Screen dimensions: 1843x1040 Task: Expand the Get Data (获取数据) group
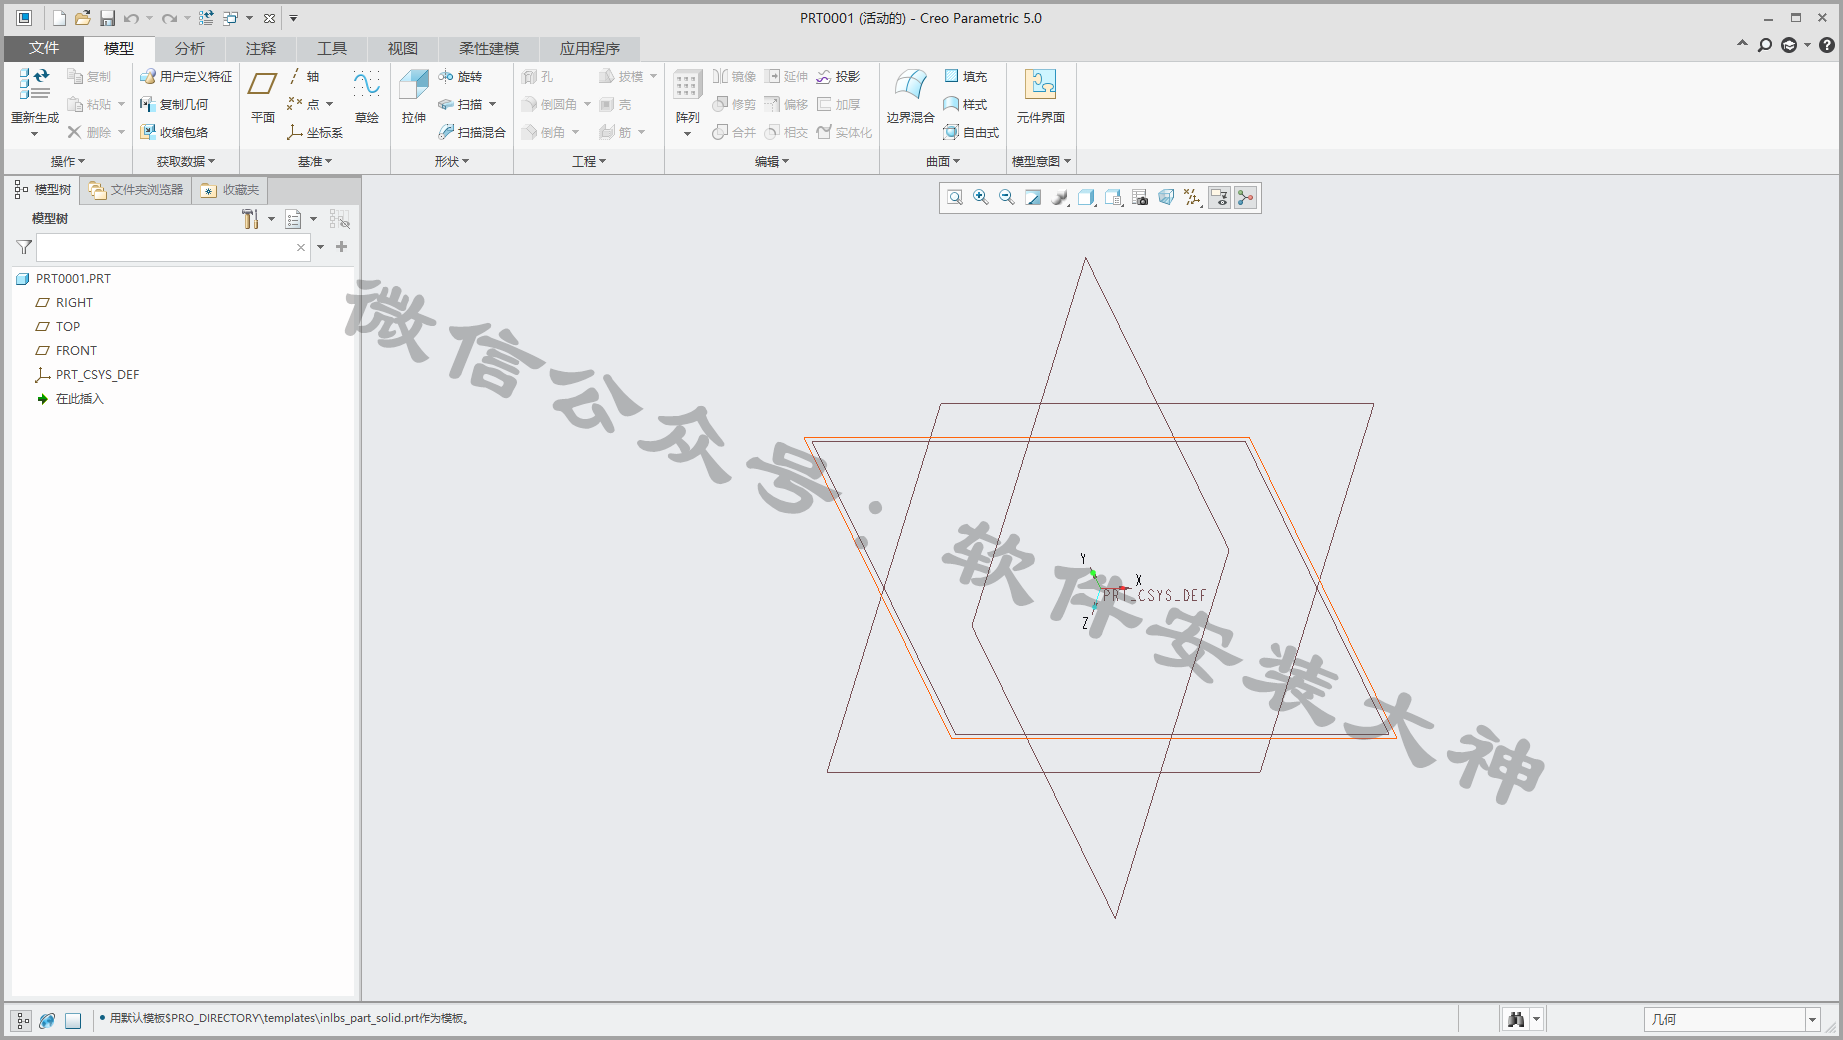point(186,161)
